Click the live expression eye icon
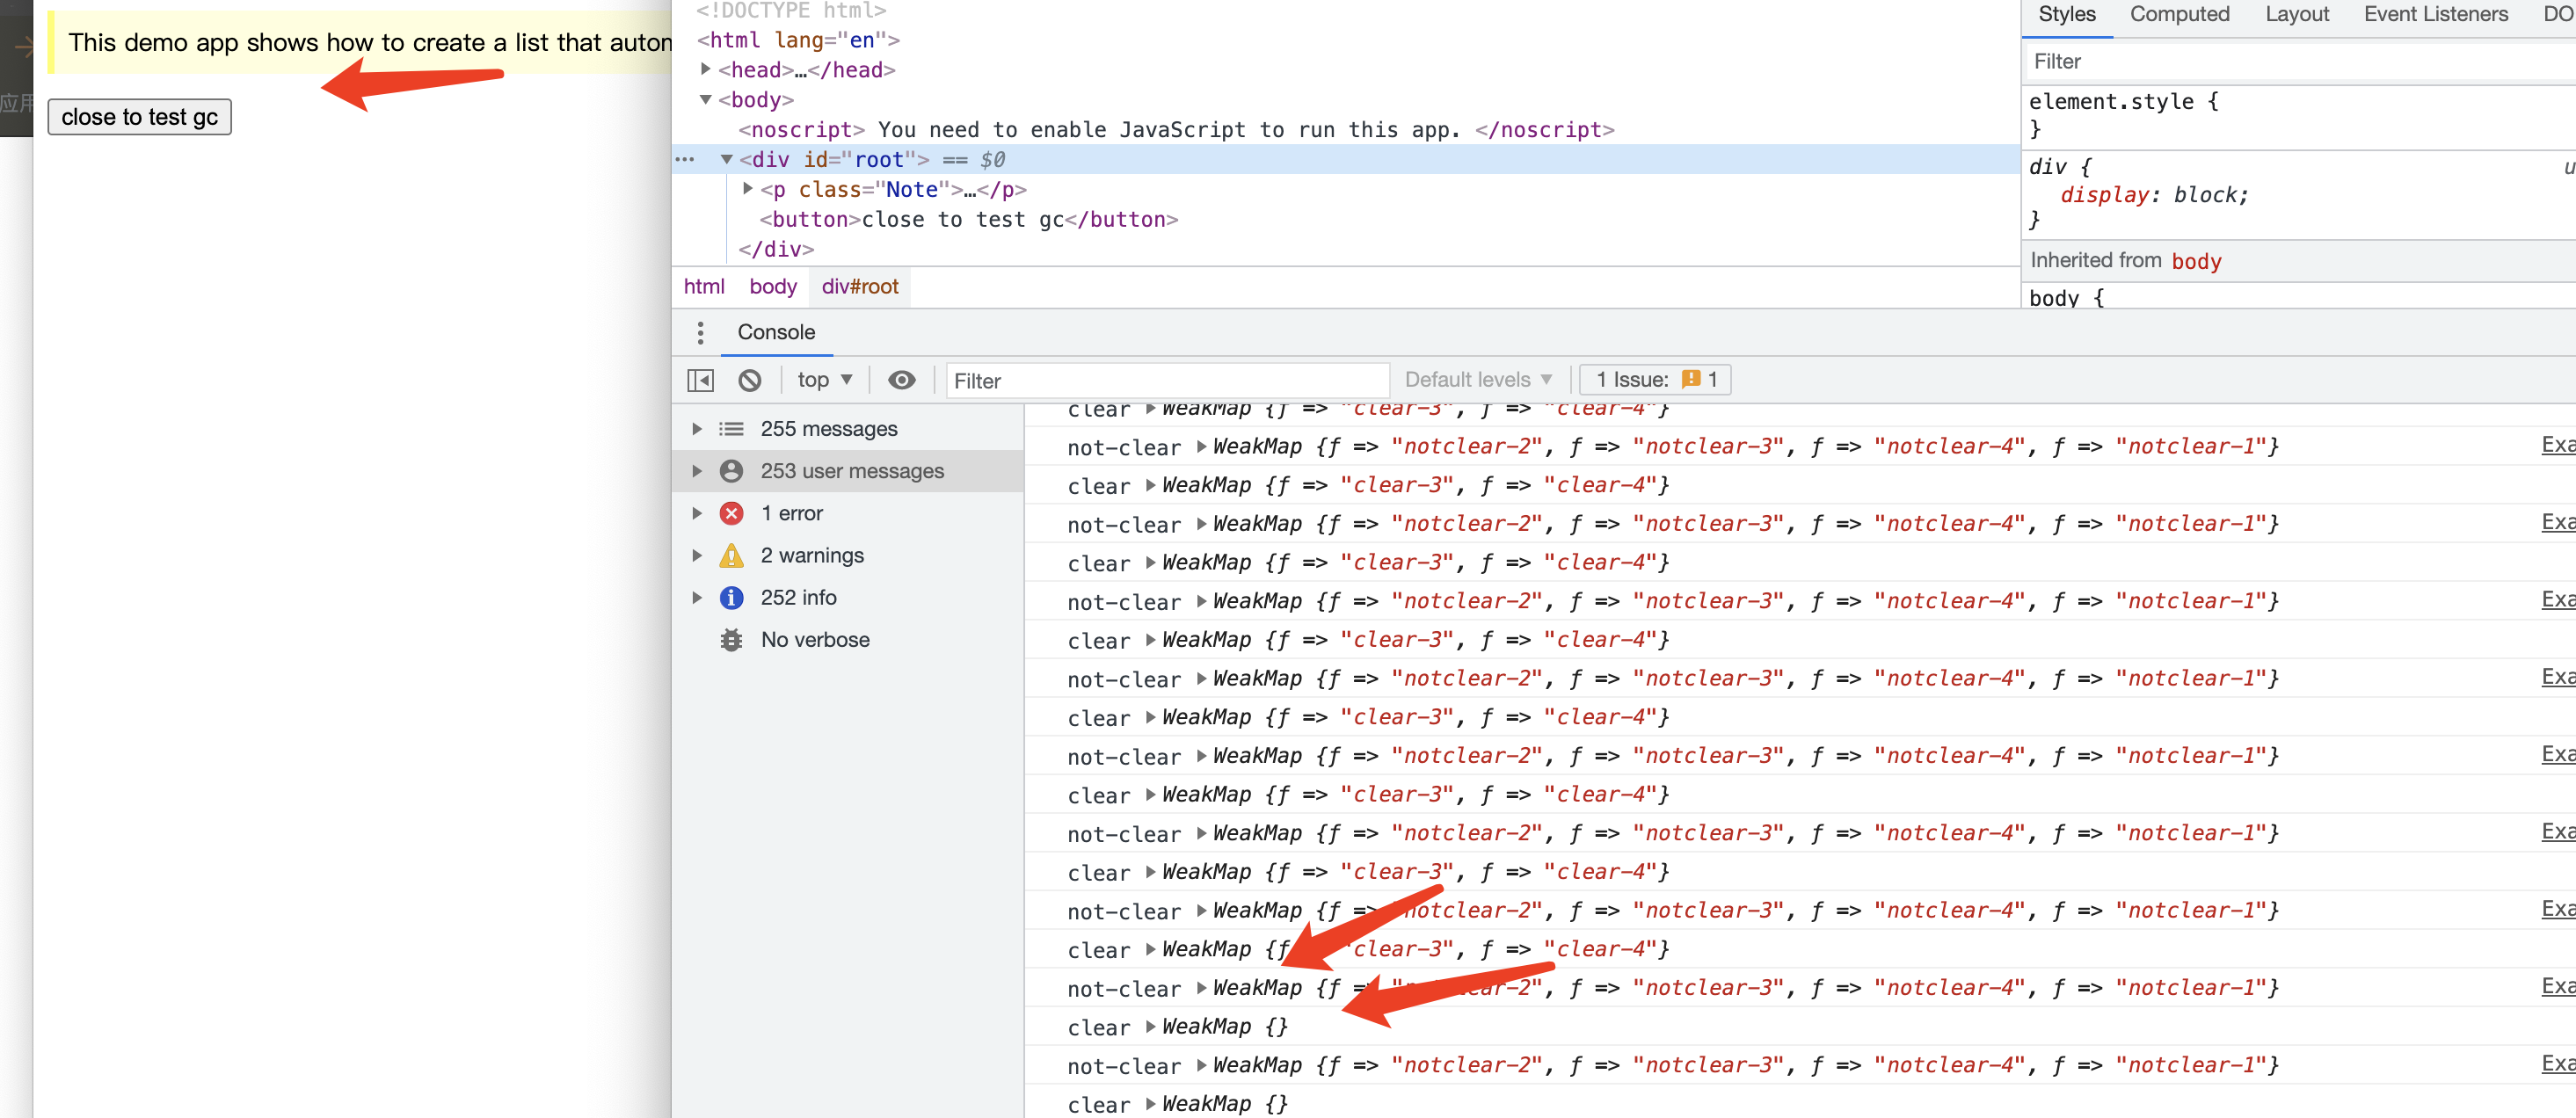 click(x=901, y=380)
